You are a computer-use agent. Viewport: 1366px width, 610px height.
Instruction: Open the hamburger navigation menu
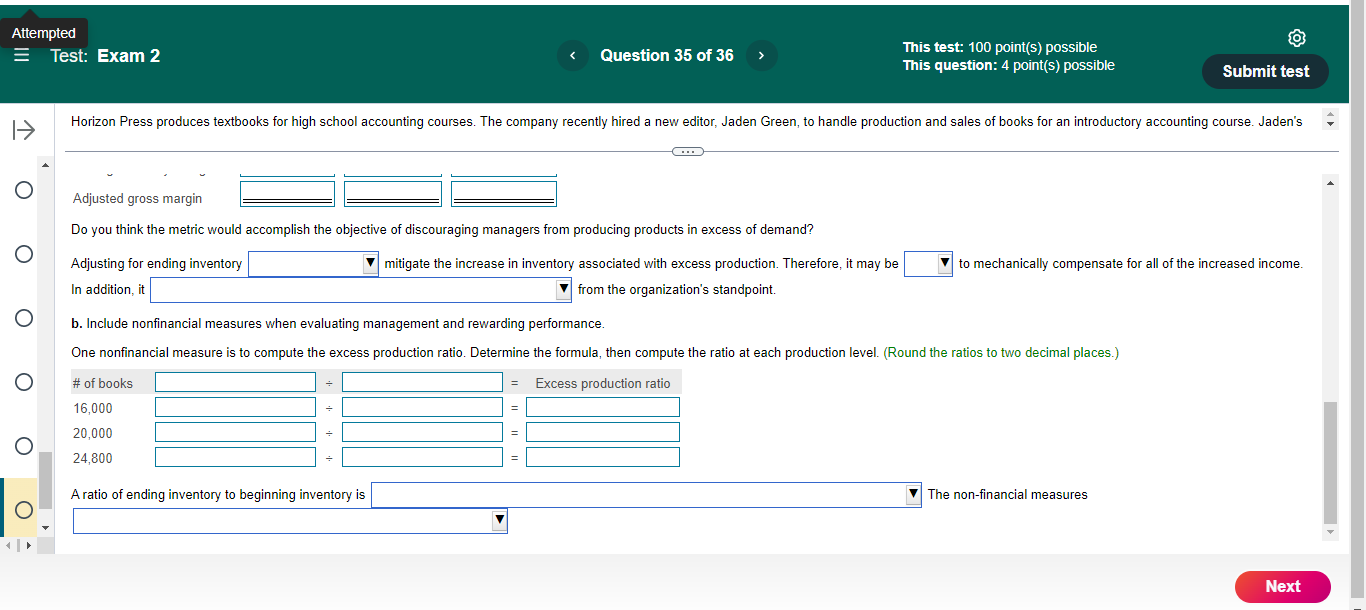click(21, 55)
